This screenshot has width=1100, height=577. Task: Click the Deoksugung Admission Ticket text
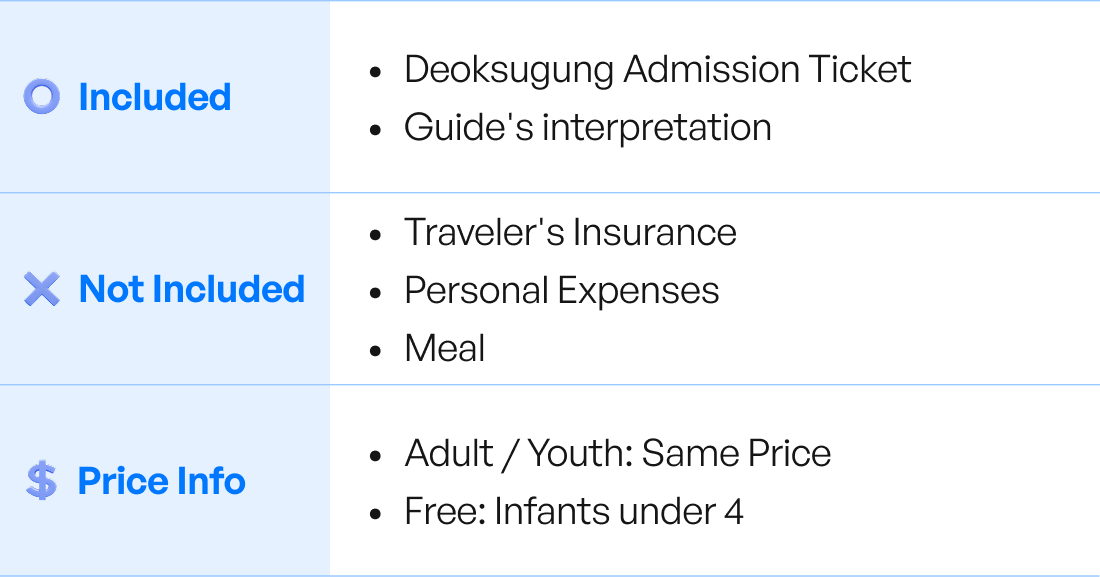(x=657, y=70)
